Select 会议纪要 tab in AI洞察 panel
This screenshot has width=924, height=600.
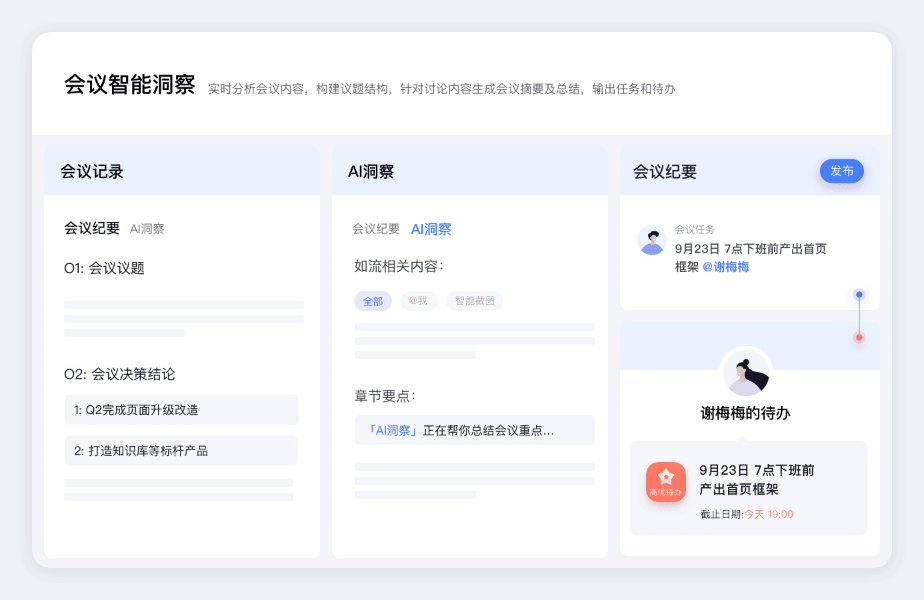click(376, 229)
